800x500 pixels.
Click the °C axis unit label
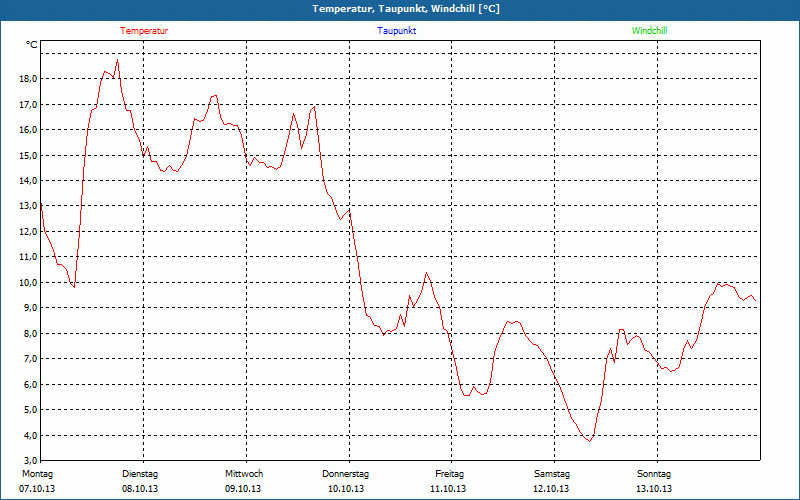pyautogui.click(x=32, y=45)
